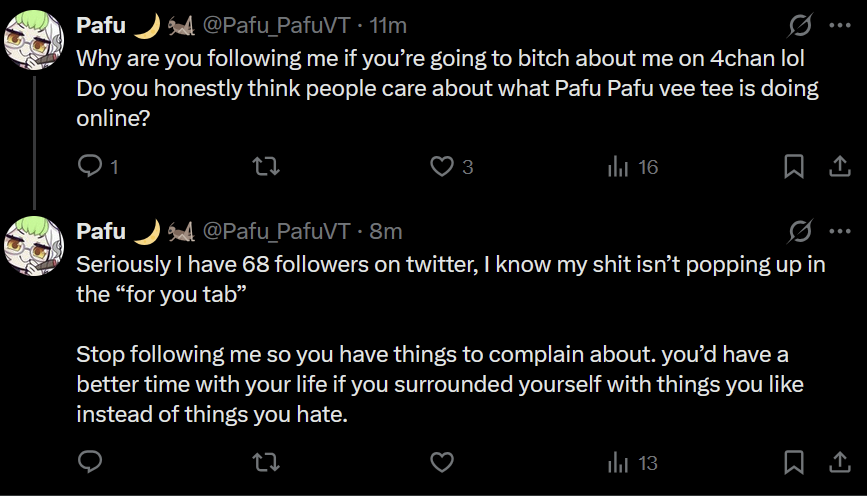Reply to the 4chan tweet
This screenshot has height=496, width=867.
pos(91,167)
